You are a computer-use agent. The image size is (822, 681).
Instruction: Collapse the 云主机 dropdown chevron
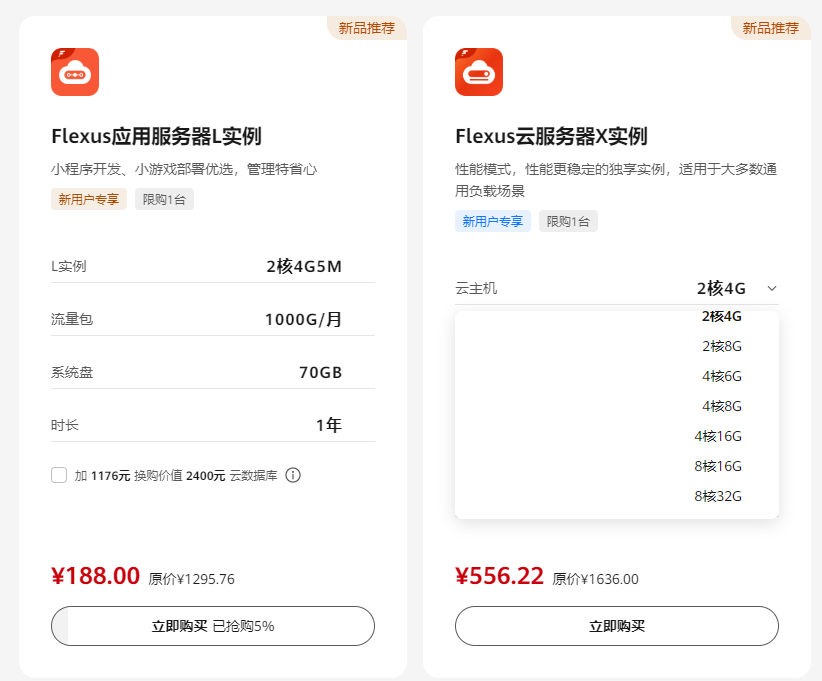(772, 288)
